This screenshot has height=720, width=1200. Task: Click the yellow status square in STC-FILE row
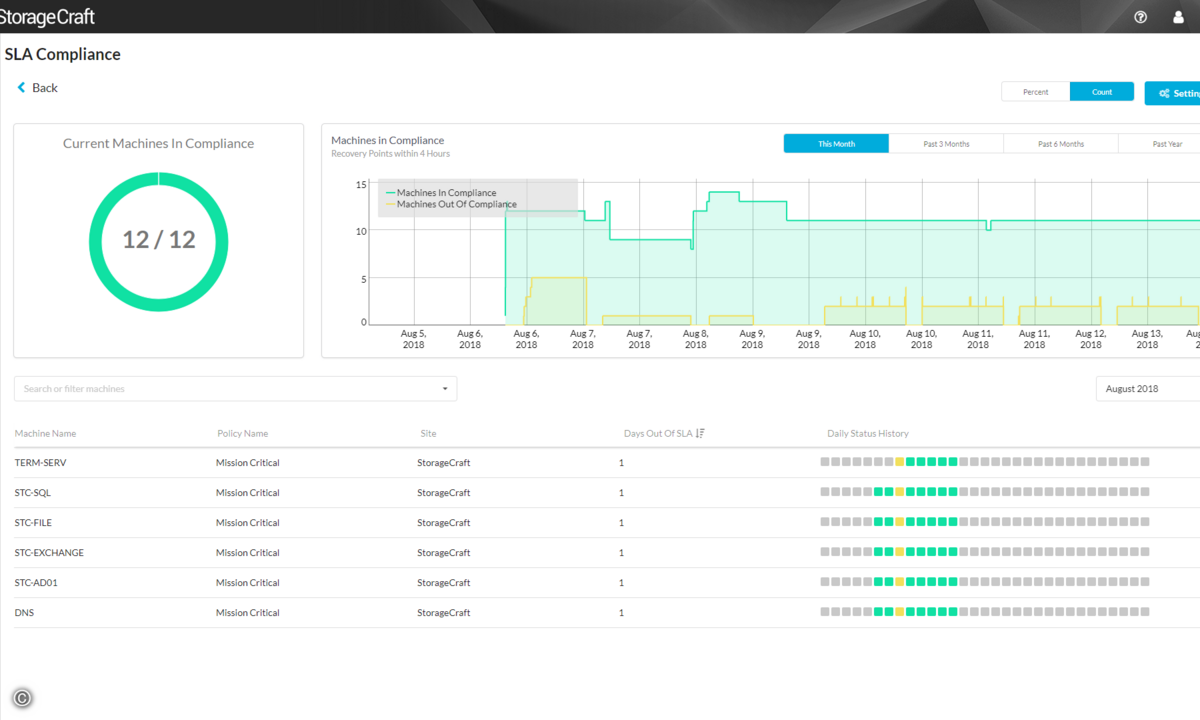point(900,522)
